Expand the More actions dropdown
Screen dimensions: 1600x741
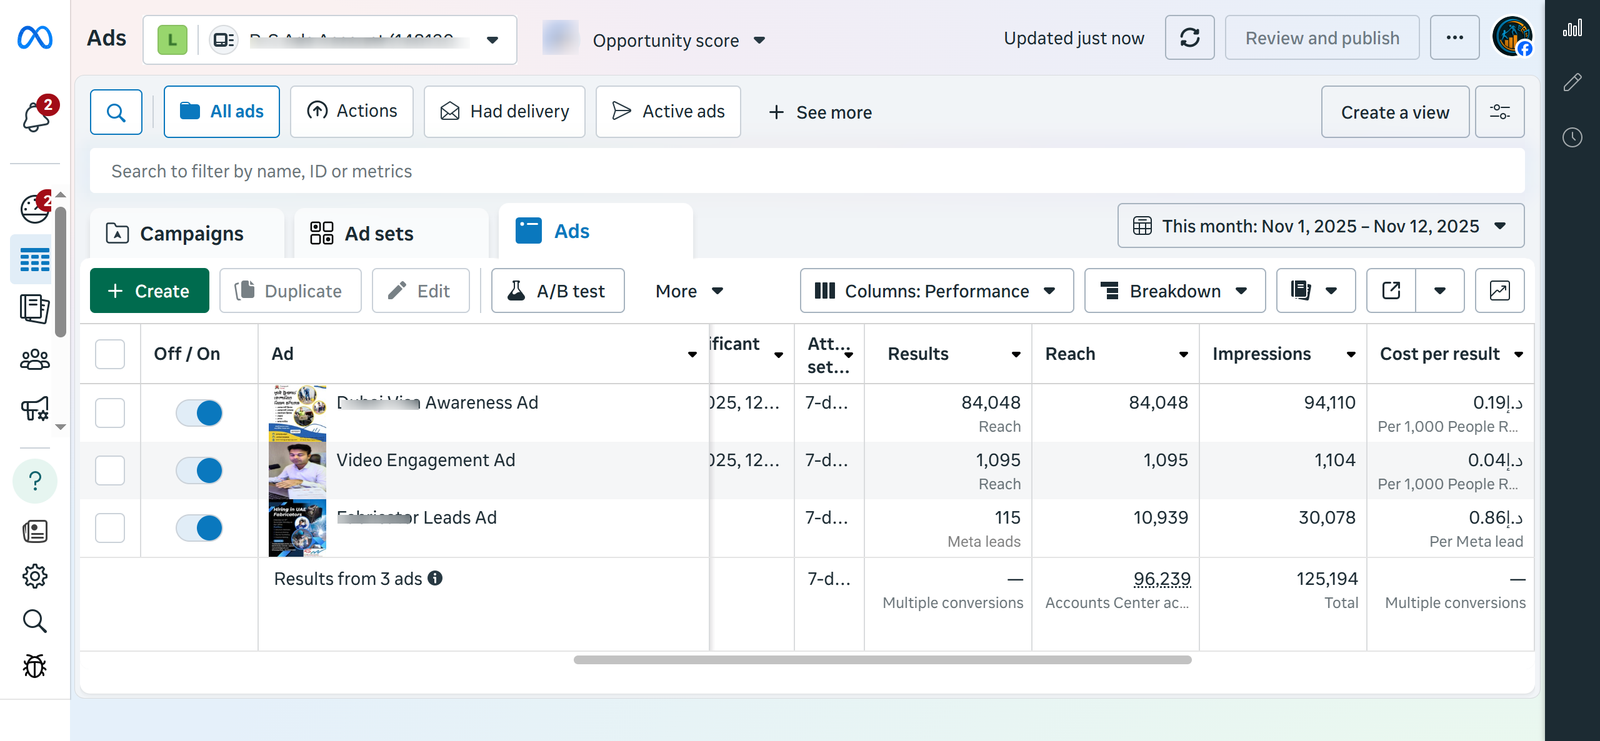tap(689, 291)
